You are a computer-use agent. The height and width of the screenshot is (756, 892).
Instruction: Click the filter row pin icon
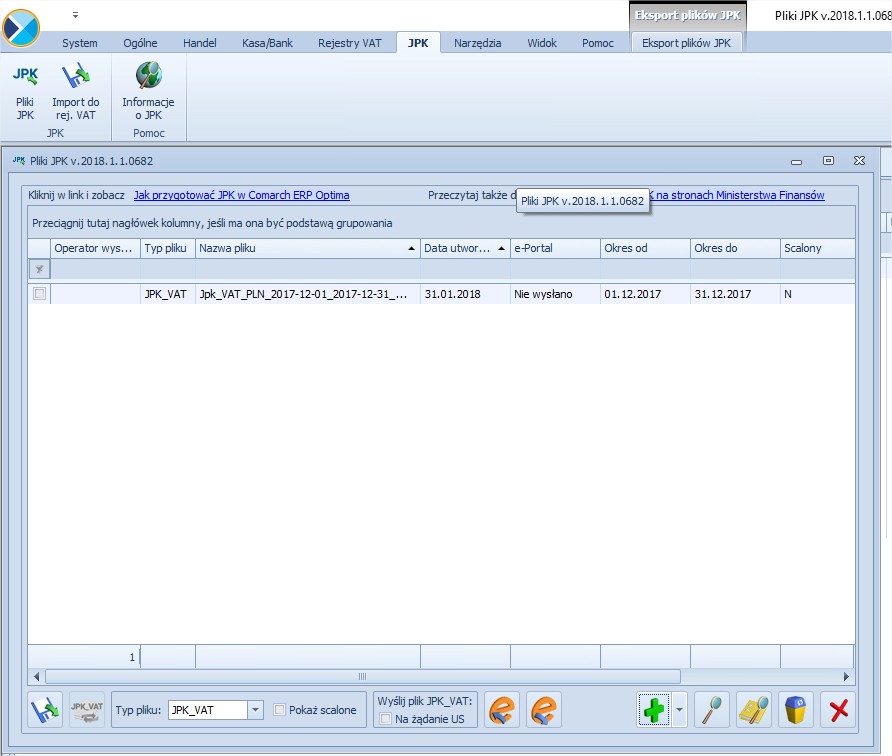coord(39,270)
